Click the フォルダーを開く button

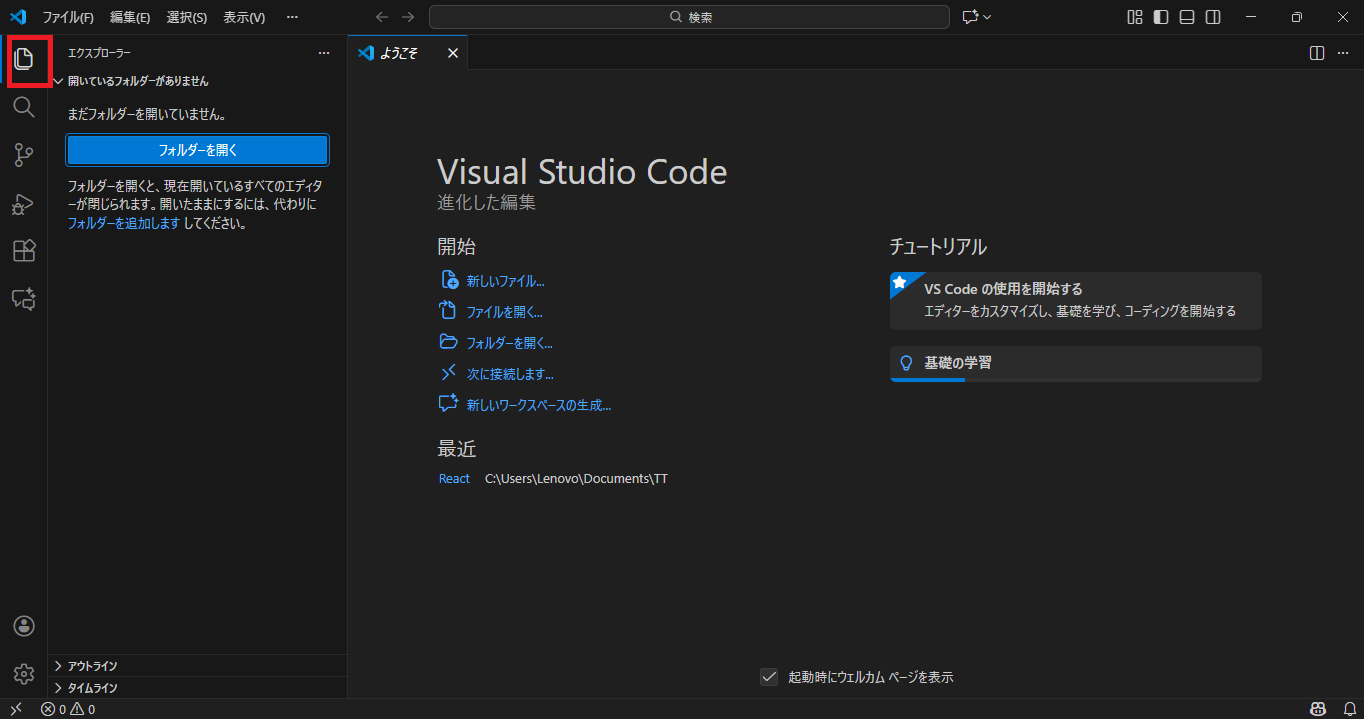click(197, 150)
